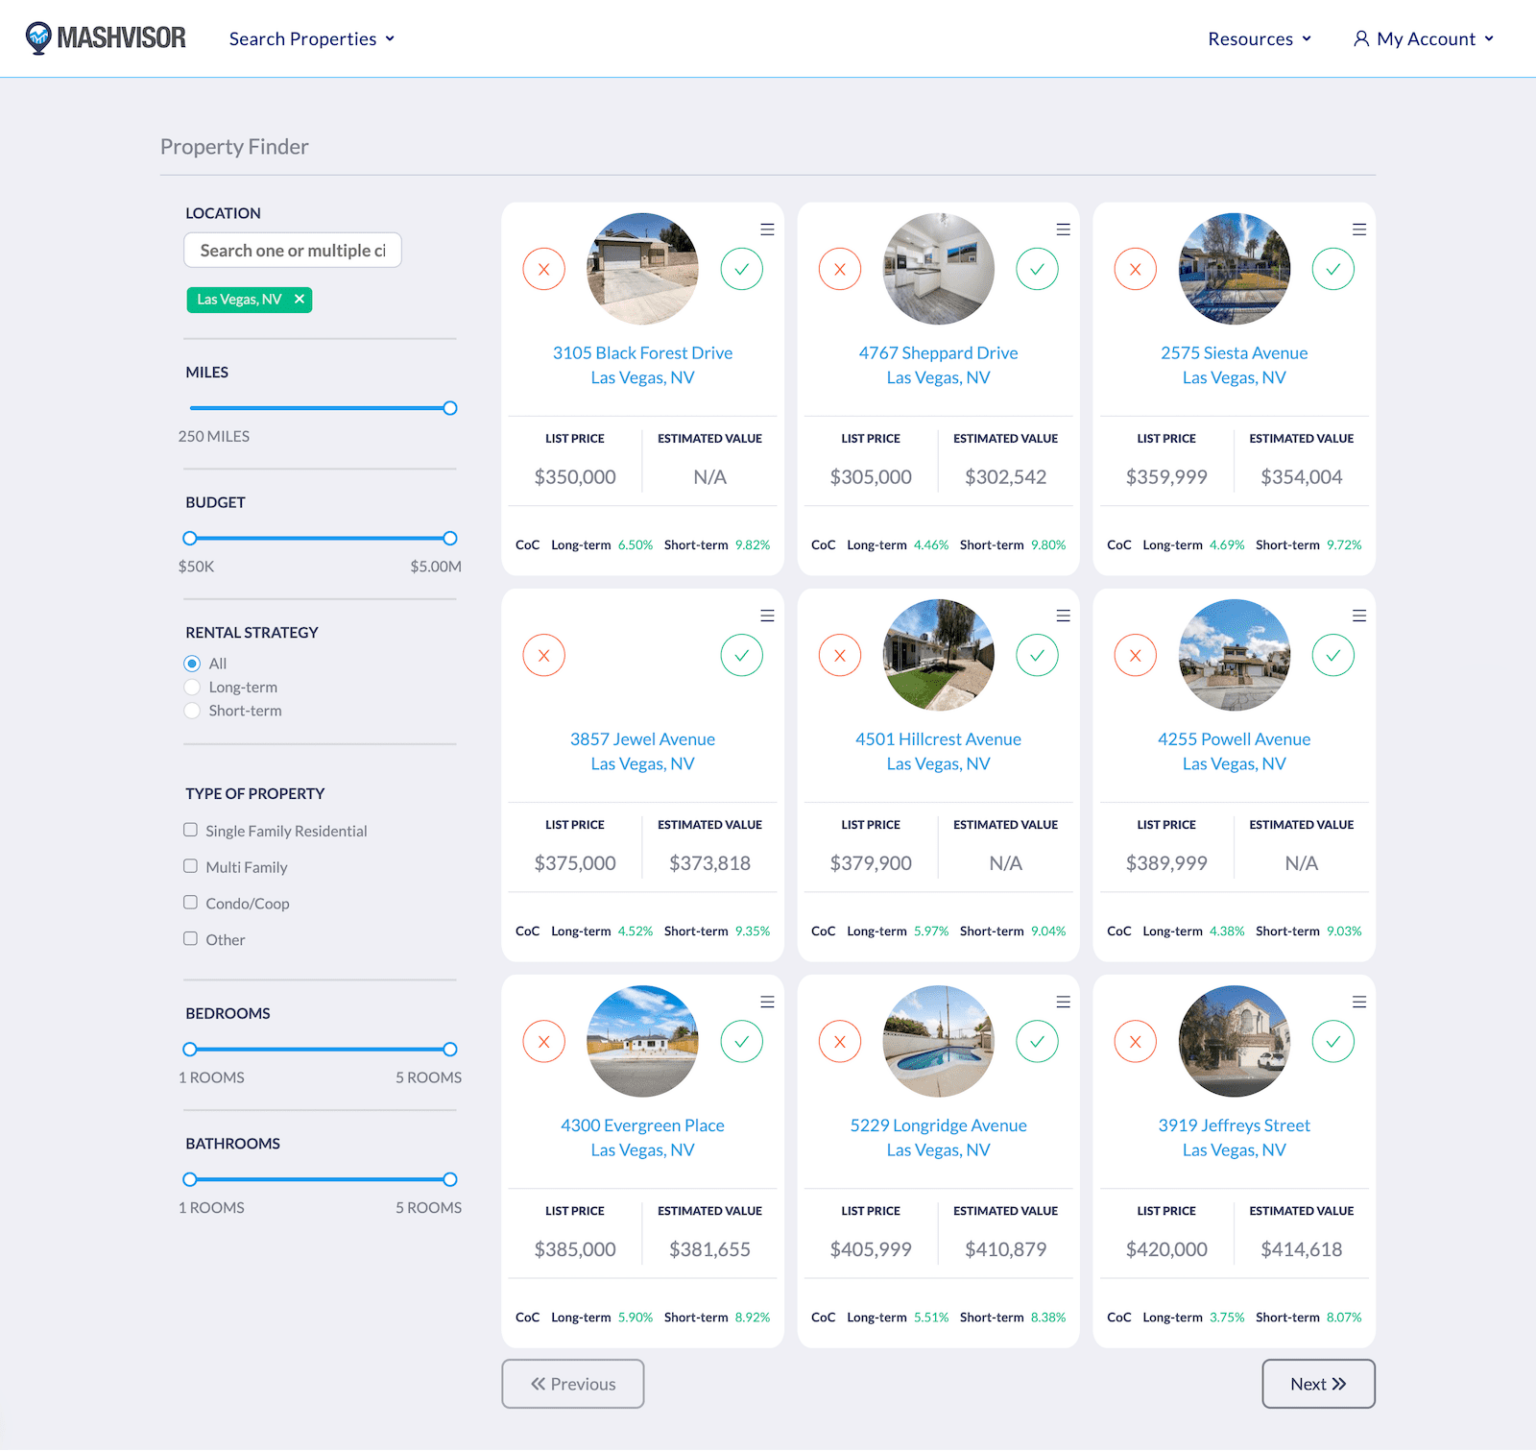
Task: Reject the 3105 Black Forest Drive property
Action: (544, 269)
